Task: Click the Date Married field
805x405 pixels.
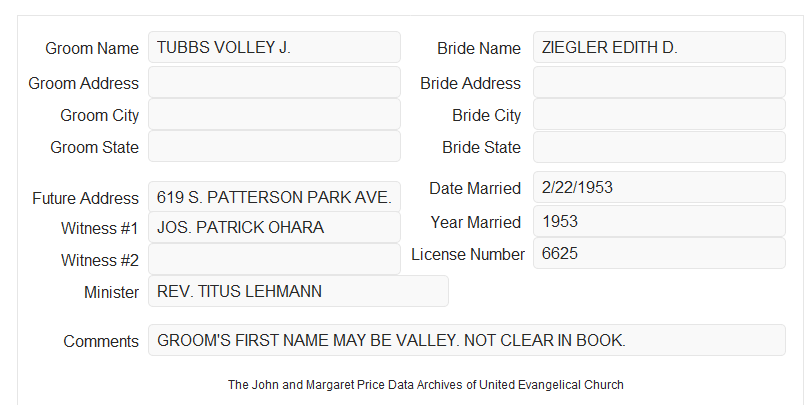Action: coord(659,187)
